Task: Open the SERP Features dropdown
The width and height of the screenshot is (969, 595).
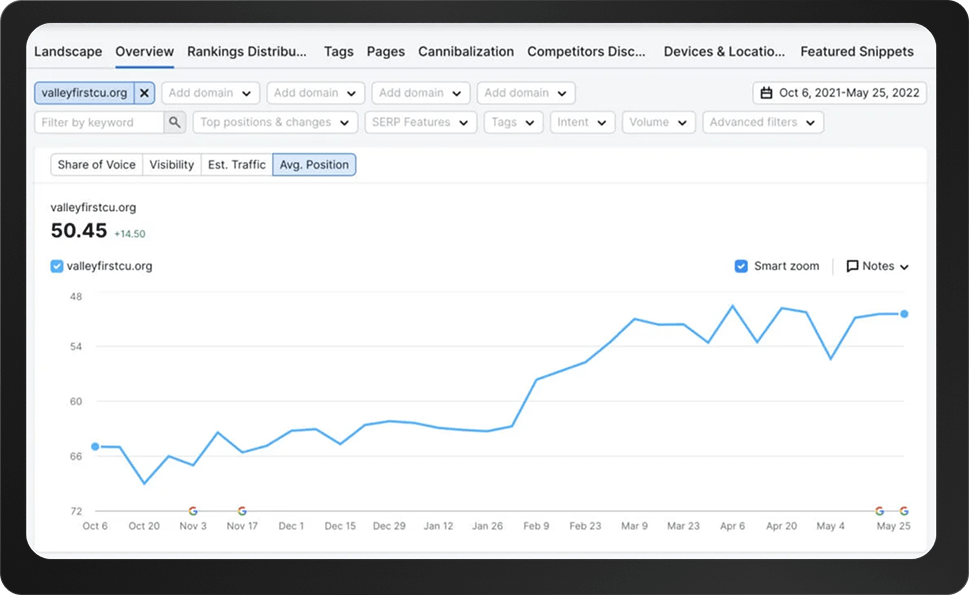Action: coord(420,122)
